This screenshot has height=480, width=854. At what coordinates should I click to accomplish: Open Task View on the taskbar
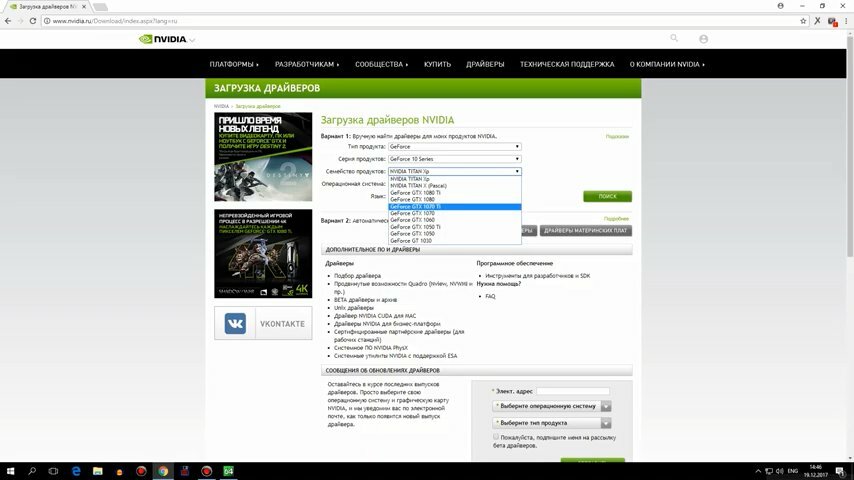(x=53, y=471)
